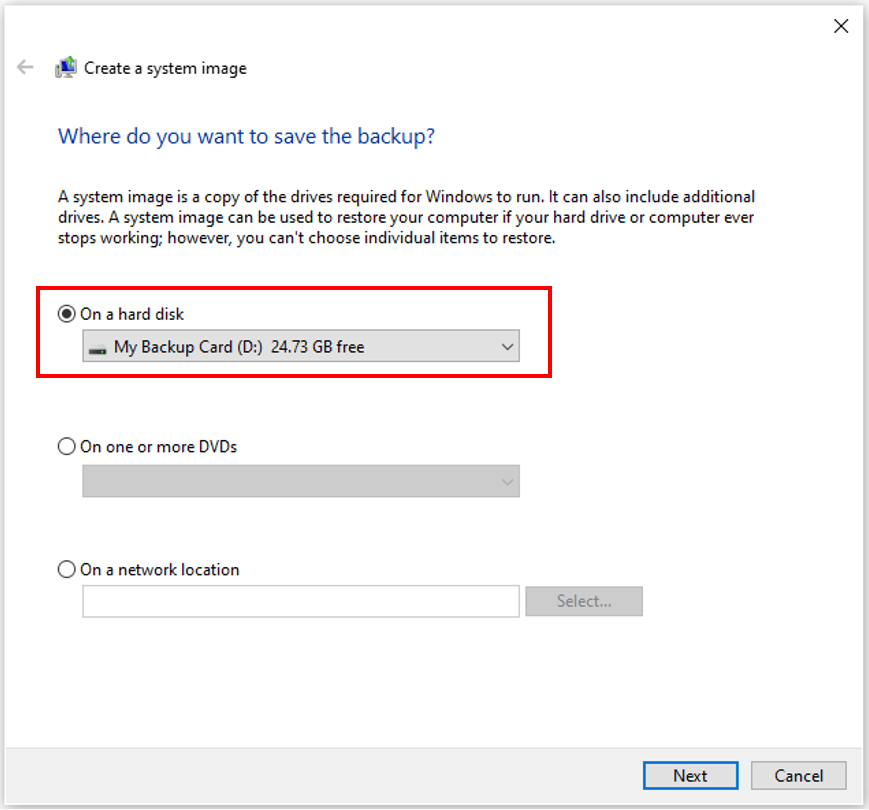Cancel the system image wizard
Viewport: 869px width, 810px height.
(x=798, y=775)
